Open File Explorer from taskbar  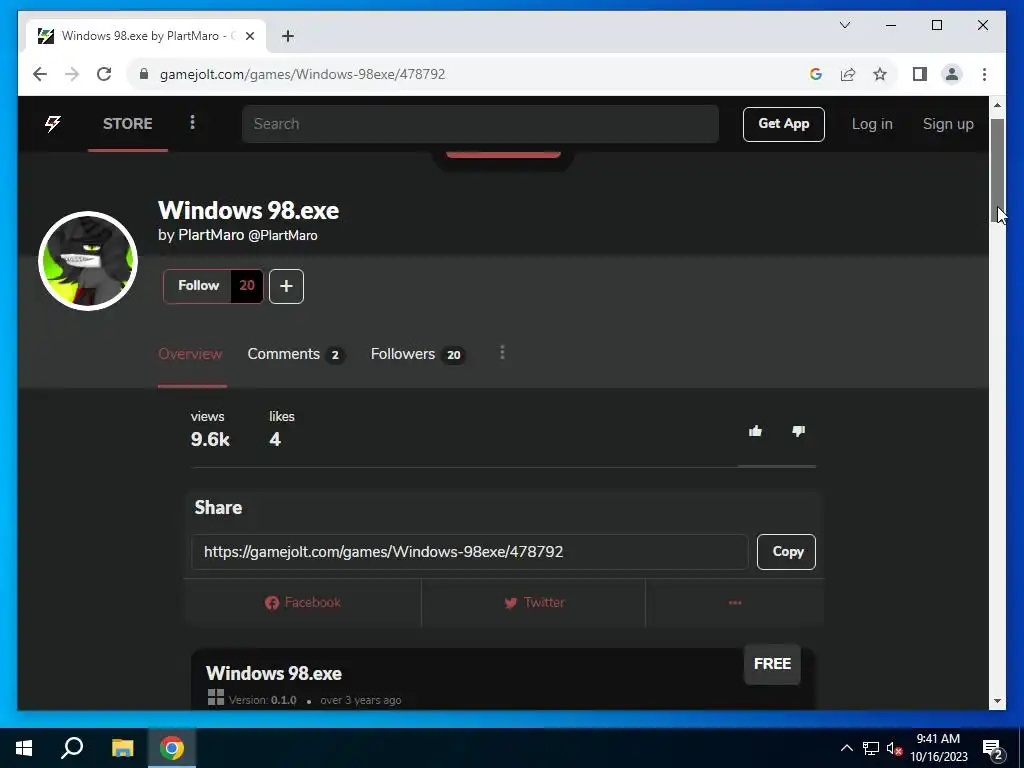[122, 748]
